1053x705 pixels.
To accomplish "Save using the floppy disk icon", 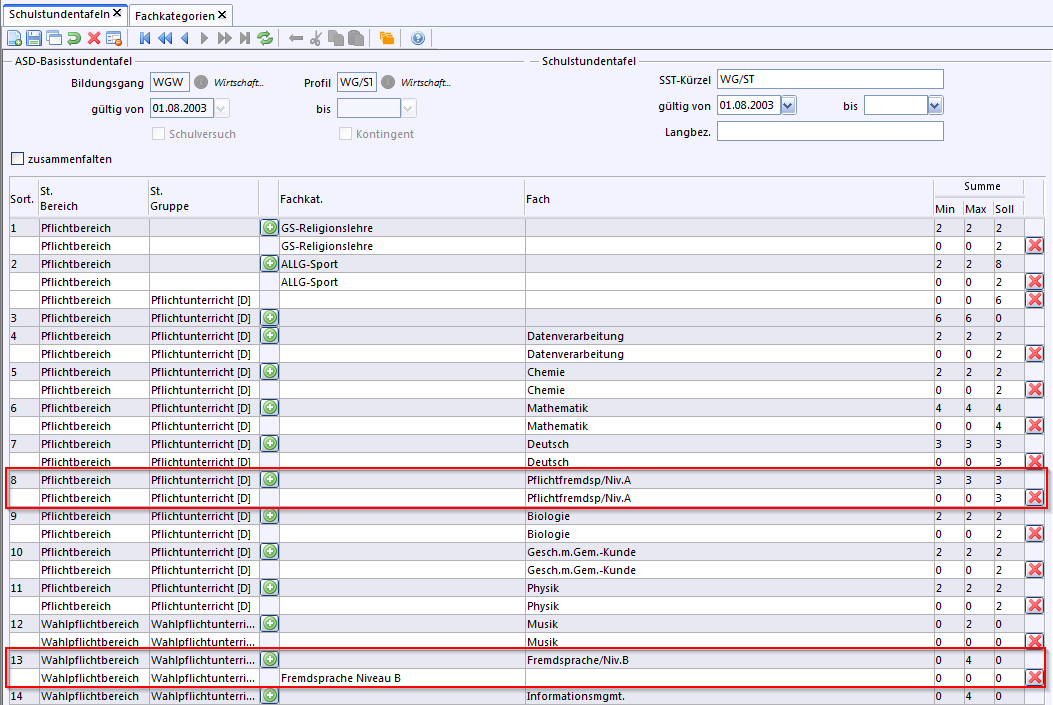I will [x=34, y=39].
